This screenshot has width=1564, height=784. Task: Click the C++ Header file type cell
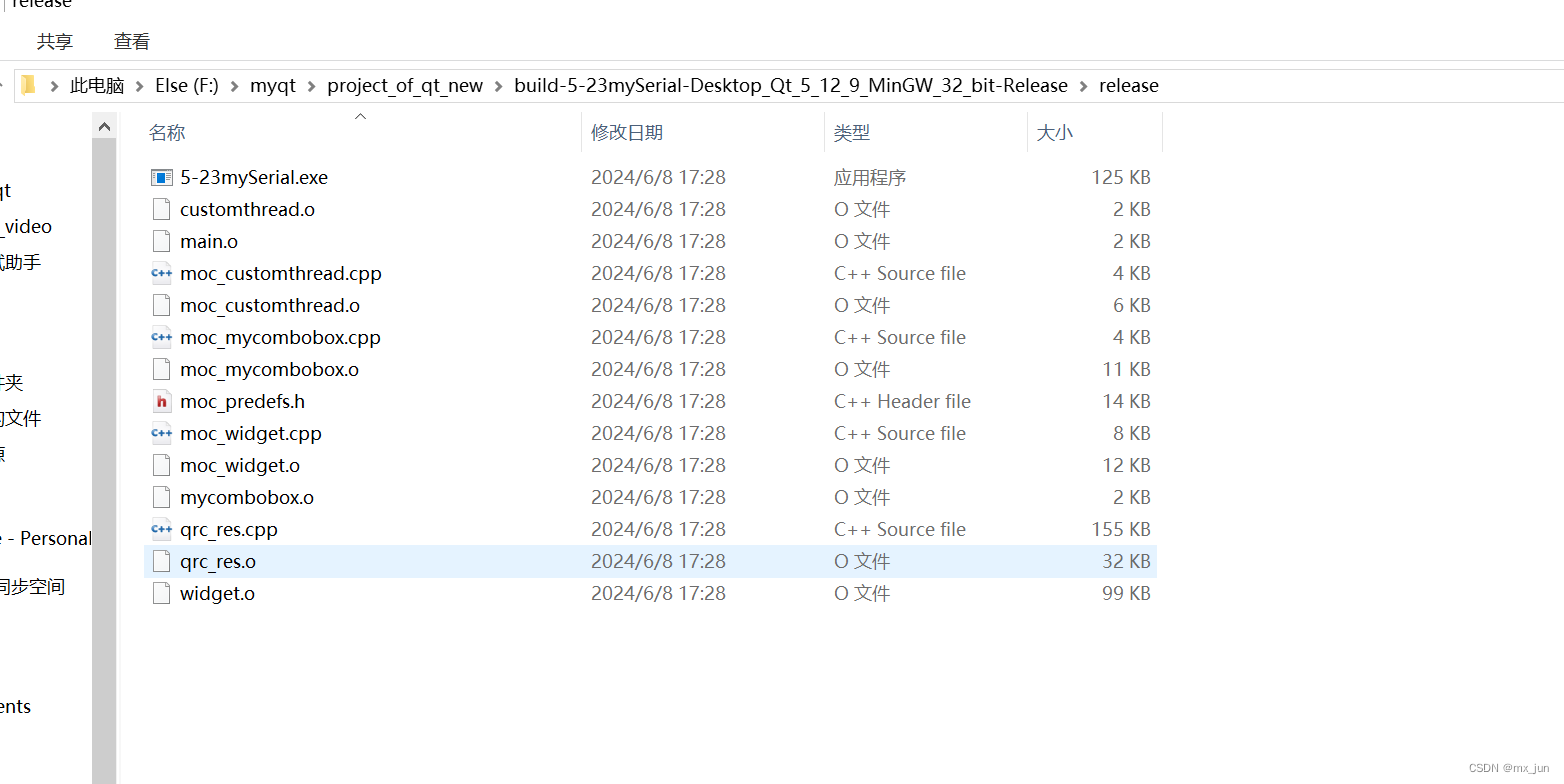902,401
